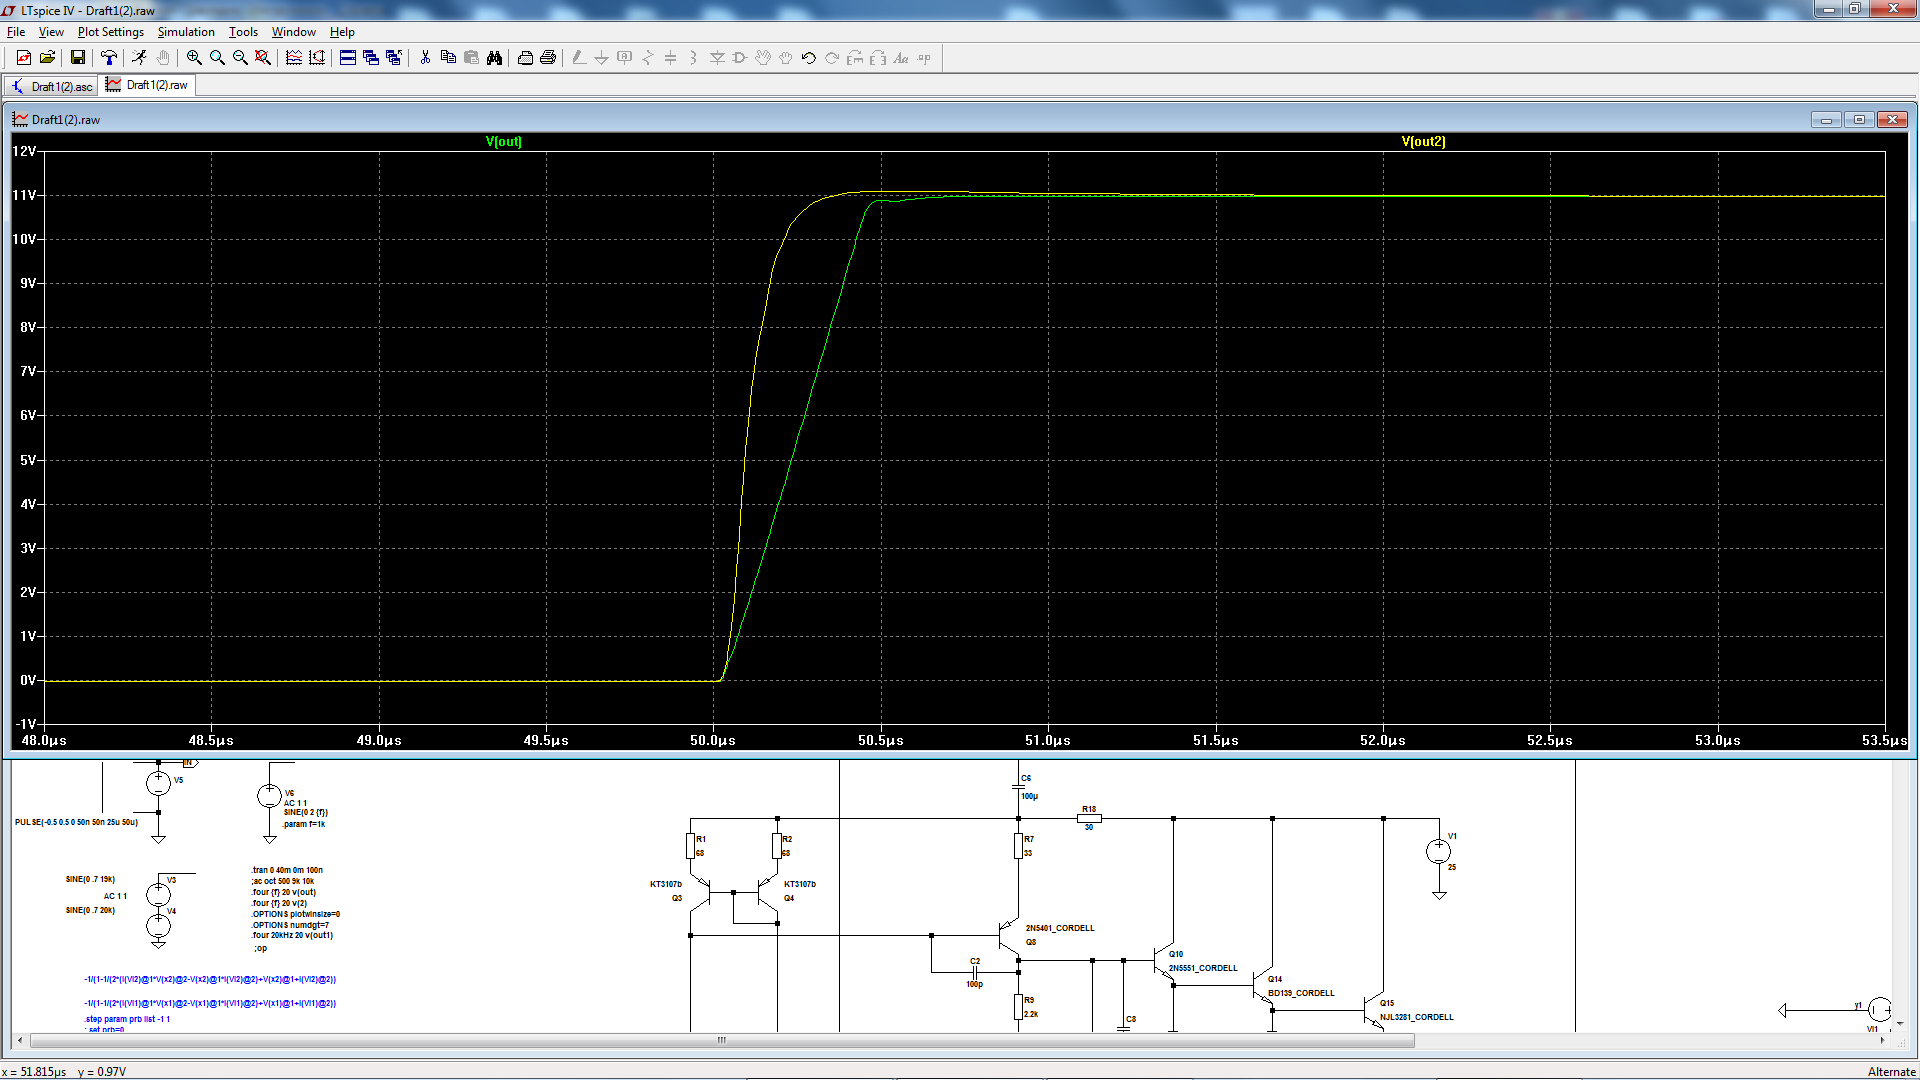Image resolution: width=1920 pixels, height=1080 pixels.
Task: Click the Tile Windows toolbar icon
Action: click(348, 58)
